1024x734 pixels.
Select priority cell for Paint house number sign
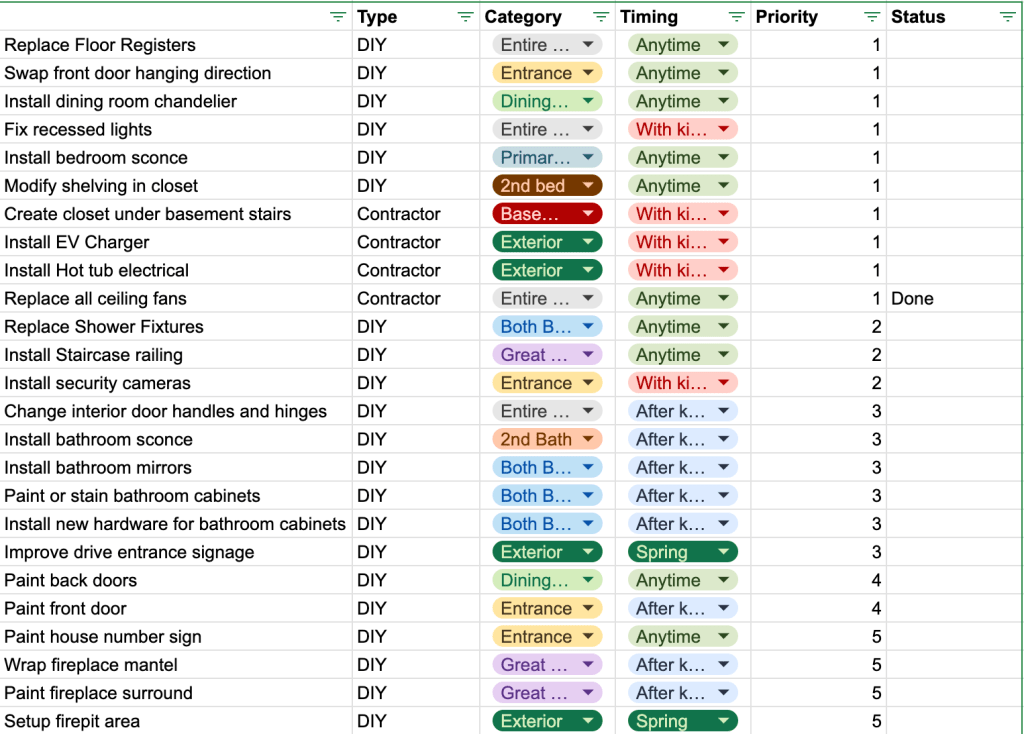click(x=820, y=636)
